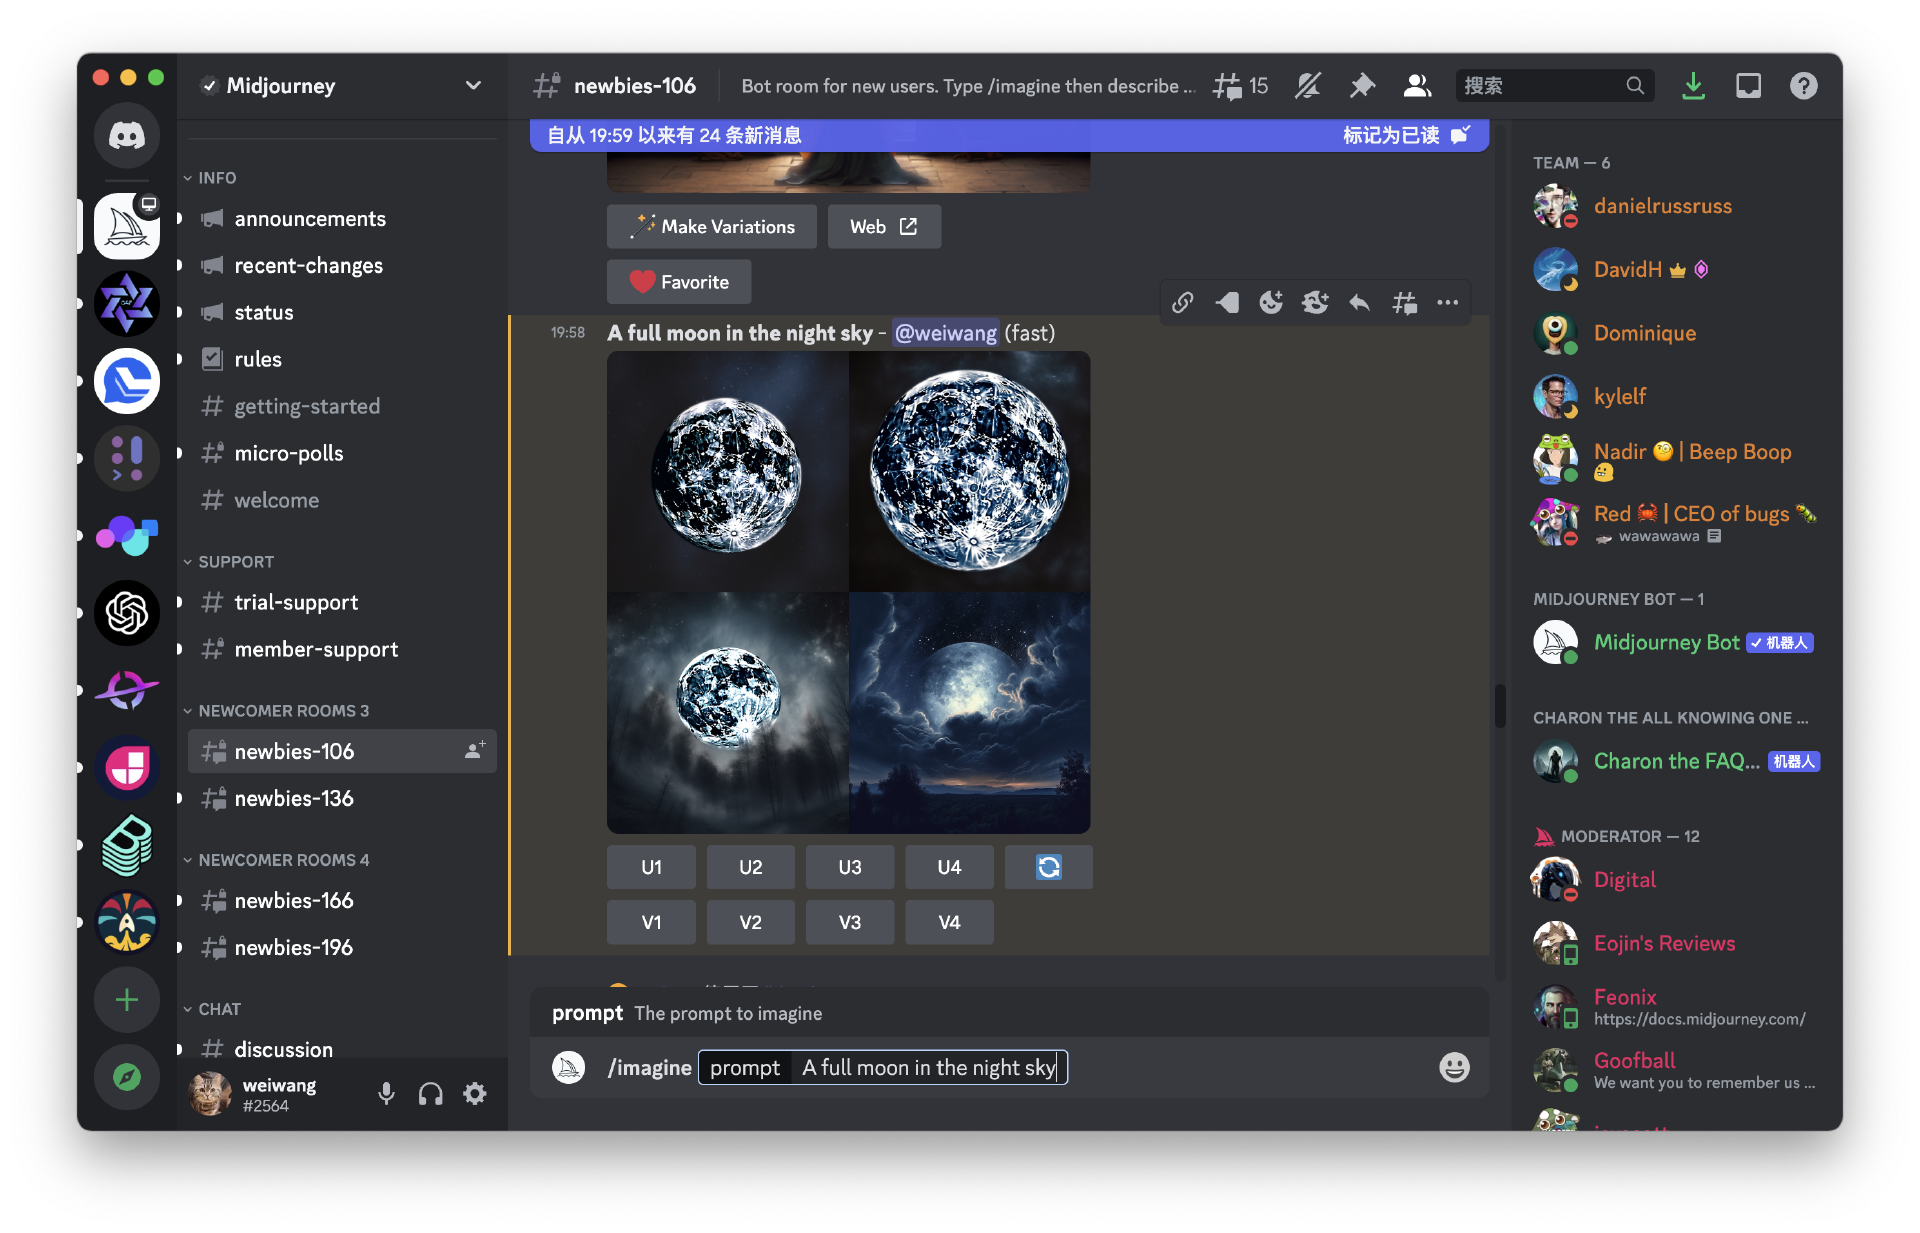The width and height of the screenshot is (1920, 1233).
Task: Collapse the SUPPORT channel category
Action: [x=235, y=562]
